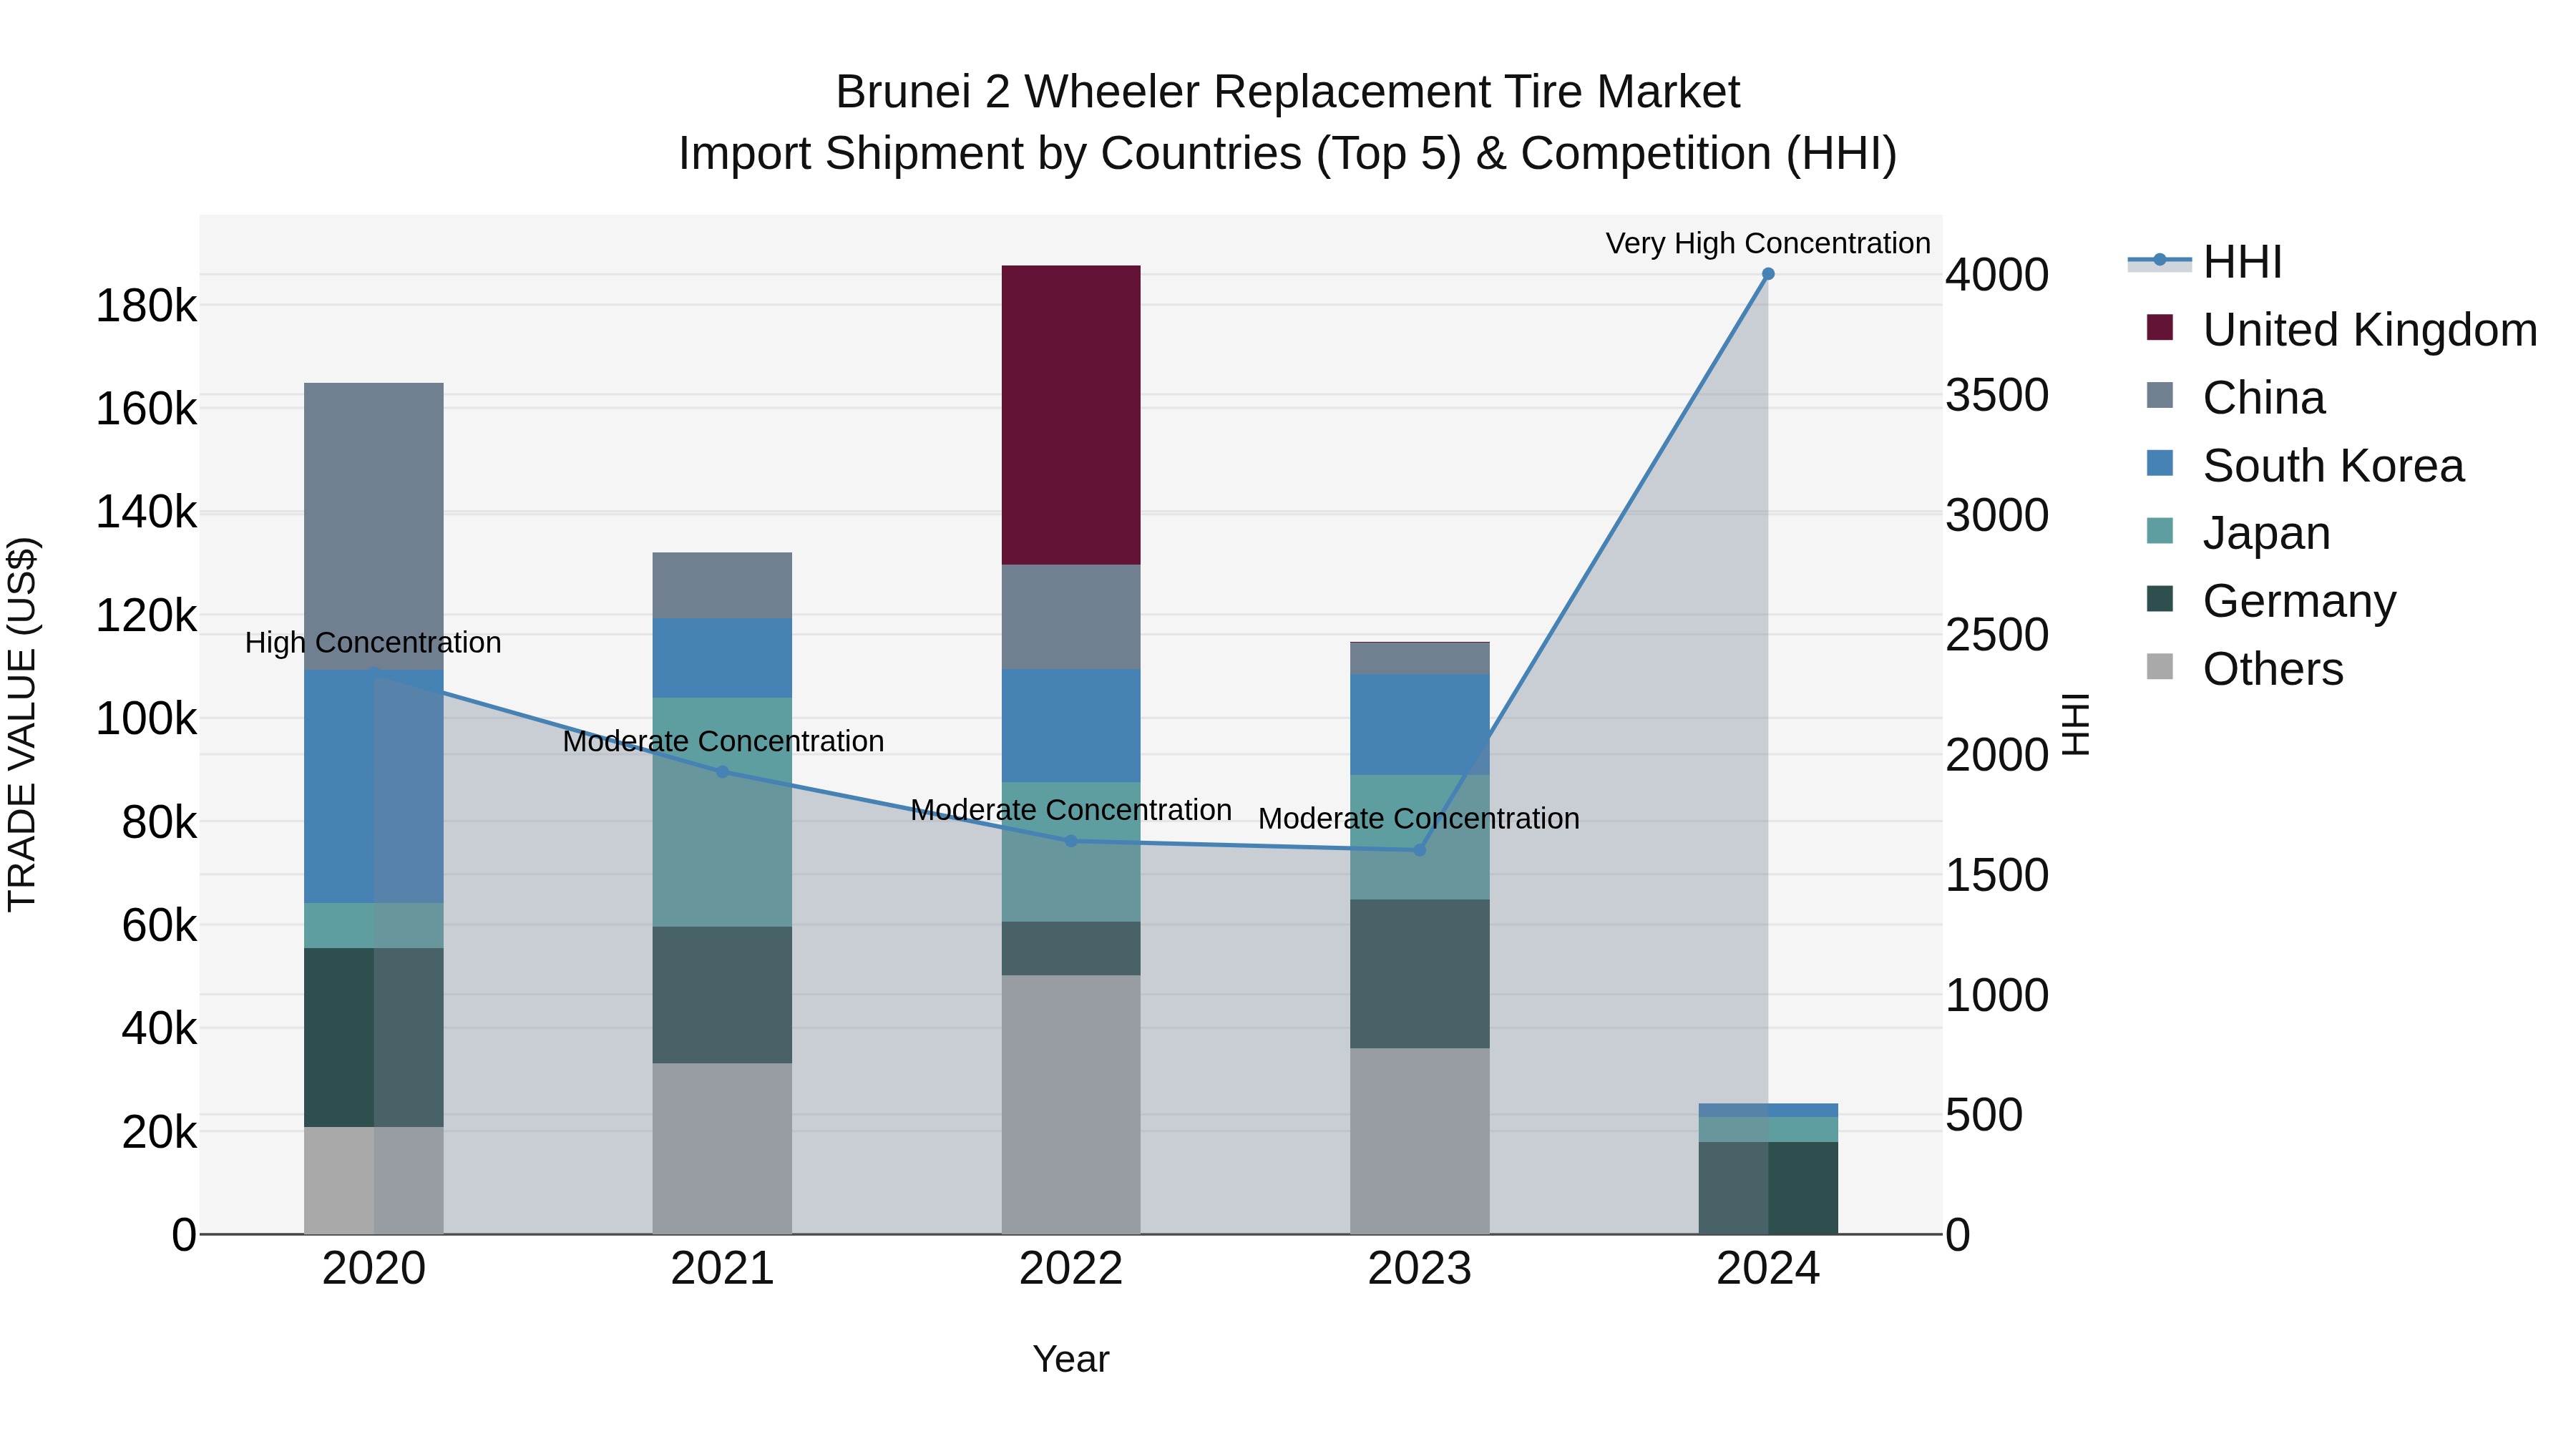
Task: Click the rotated HHI axis title on right
Action: click(2076, 724)
